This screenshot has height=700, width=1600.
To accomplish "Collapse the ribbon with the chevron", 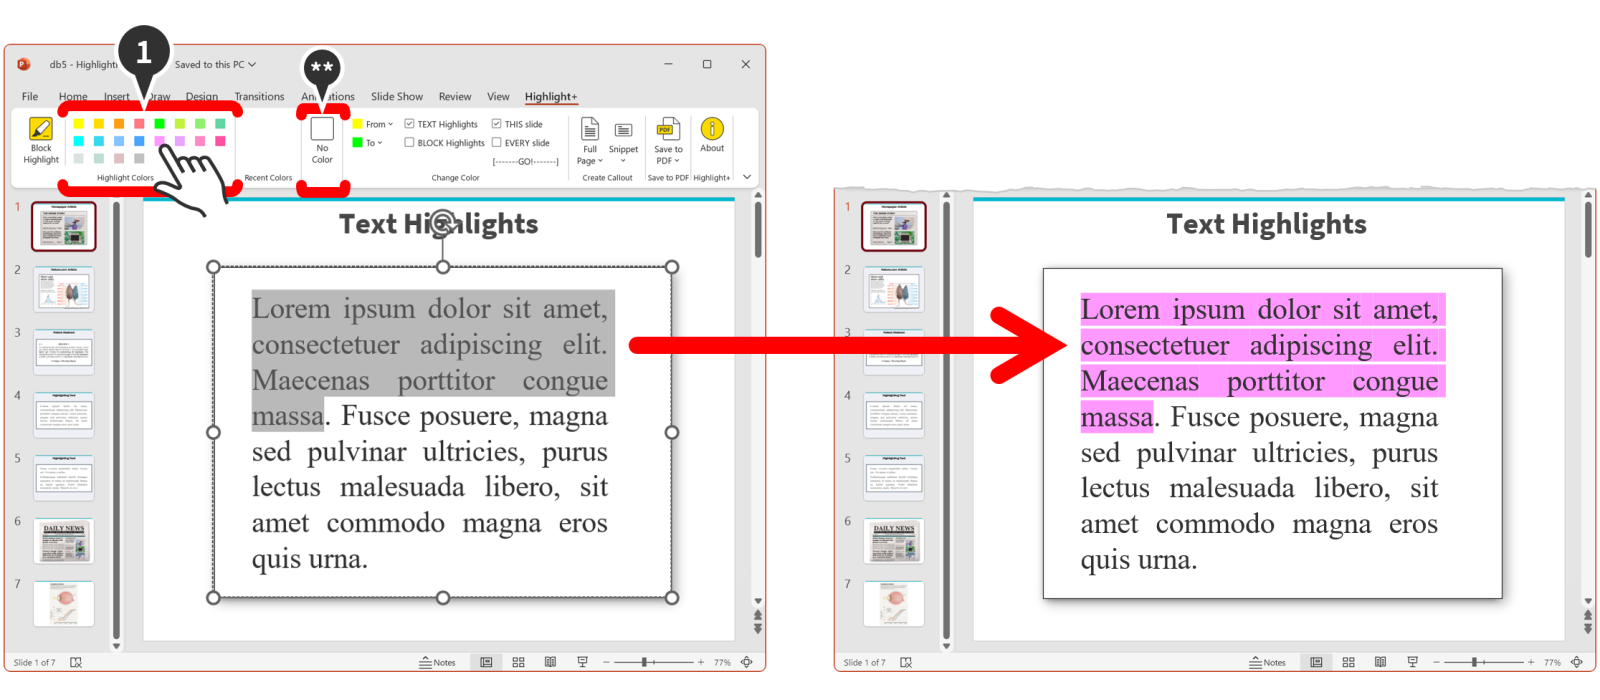I will (x=747, y=177).
